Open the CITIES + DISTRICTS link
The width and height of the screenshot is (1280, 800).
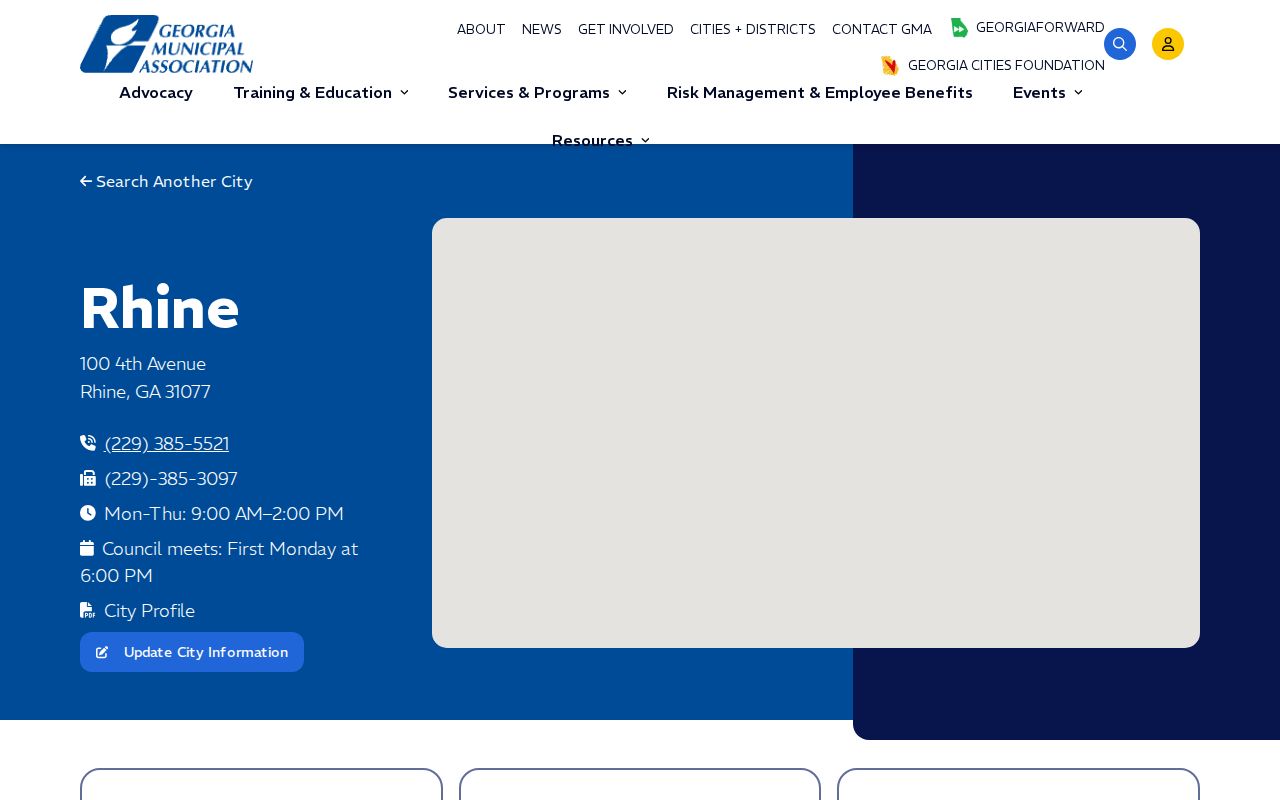tap(753, 30)
